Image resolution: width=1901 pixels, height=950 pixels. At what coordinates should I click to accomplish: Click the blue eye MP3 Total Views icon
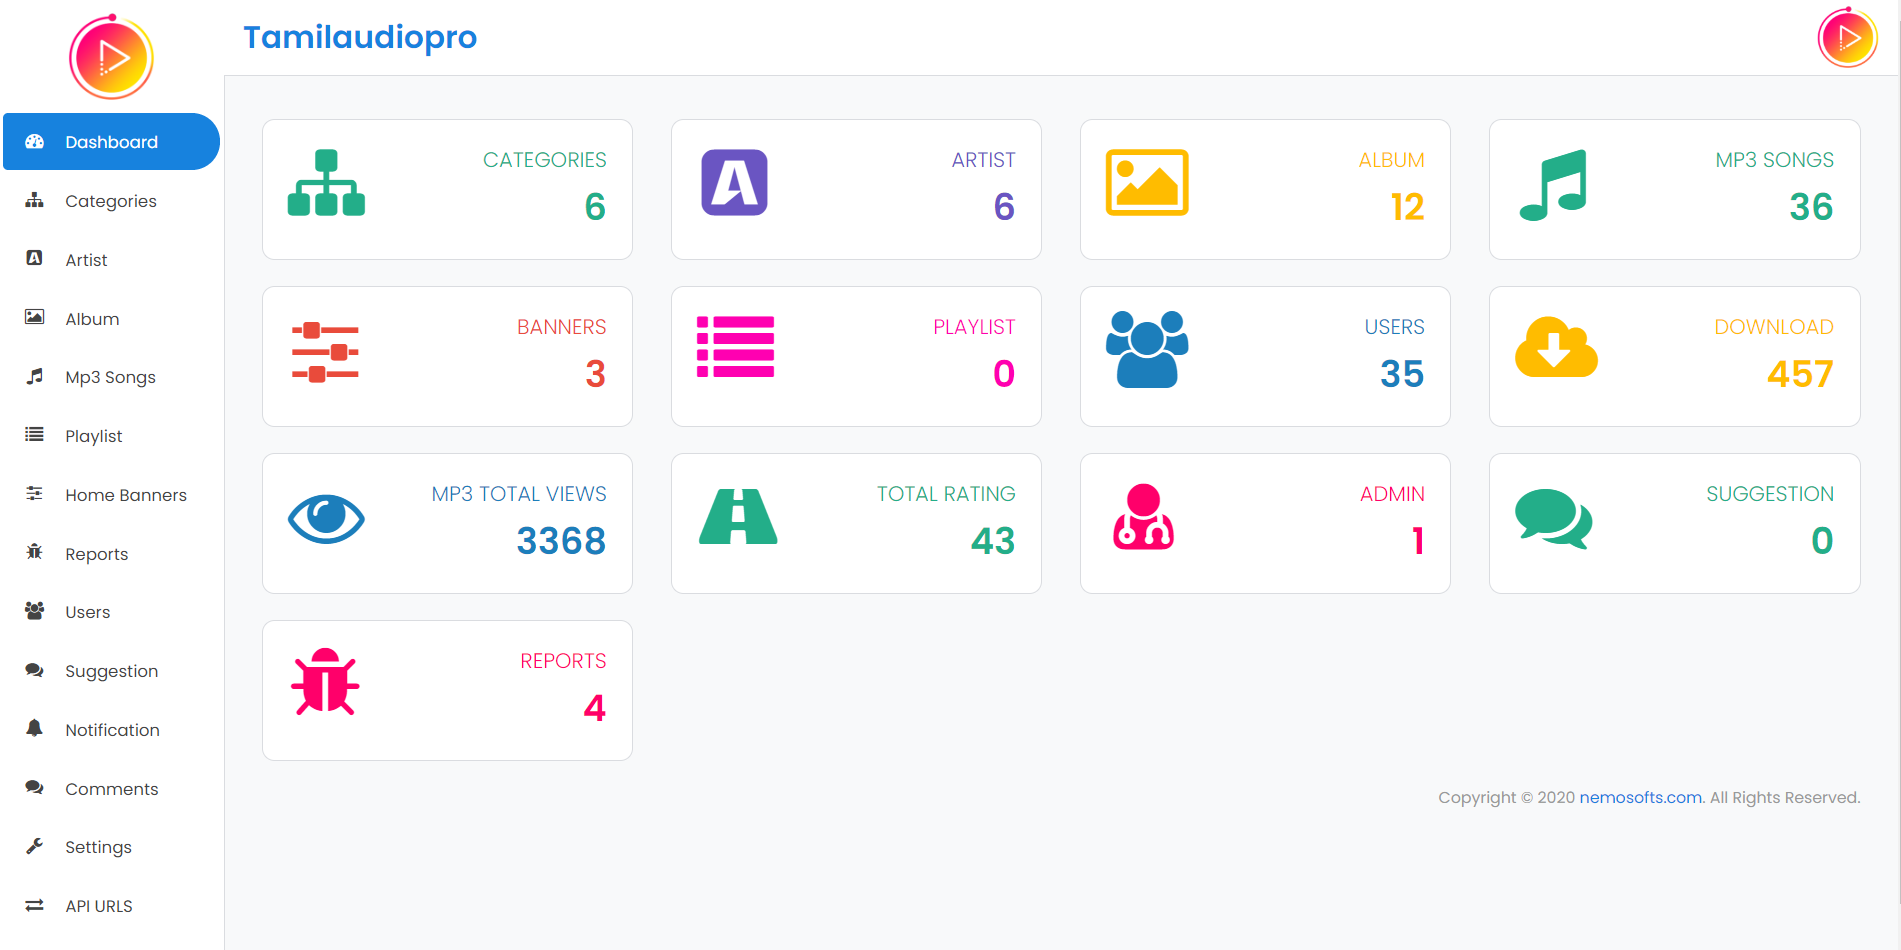point(326,519)
